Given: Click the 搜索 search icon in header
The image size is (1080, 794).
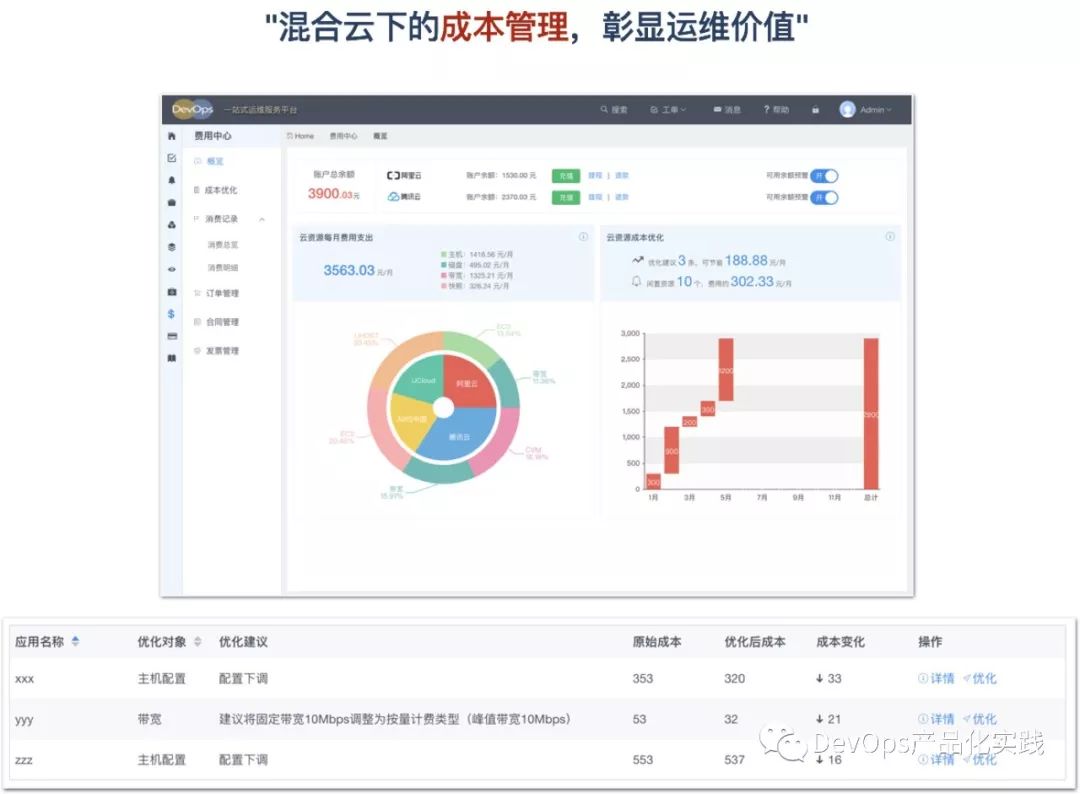Looking at the screenshot, I should click(604, 109).
